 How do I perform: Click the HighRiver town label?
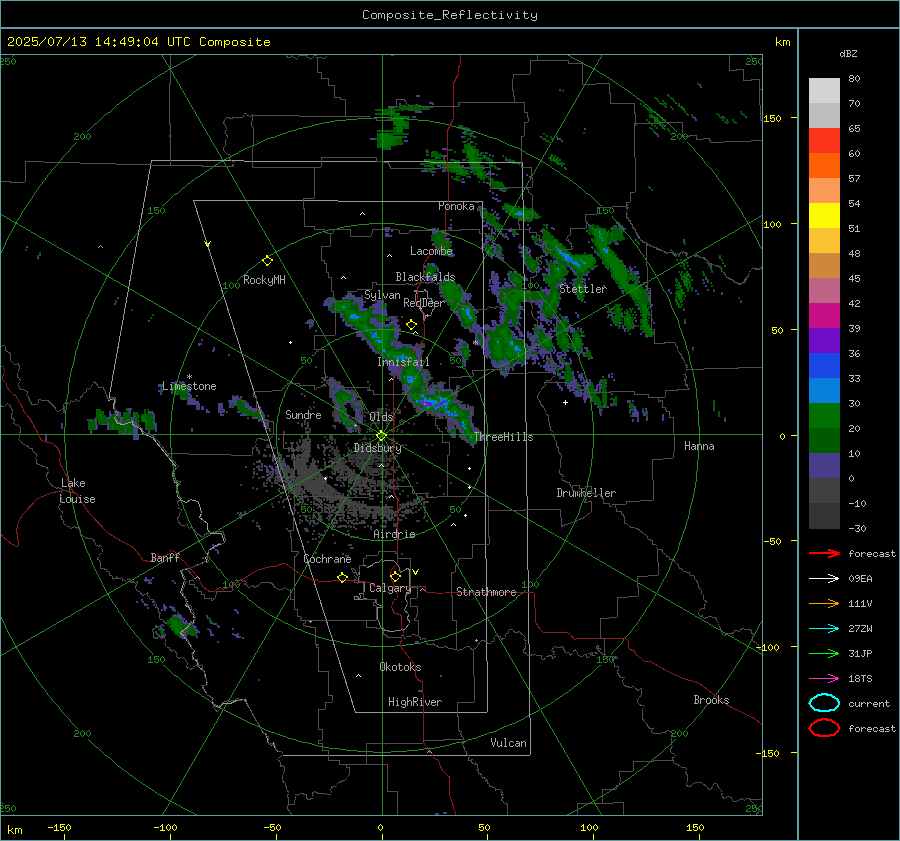click(x=415, y=702)
